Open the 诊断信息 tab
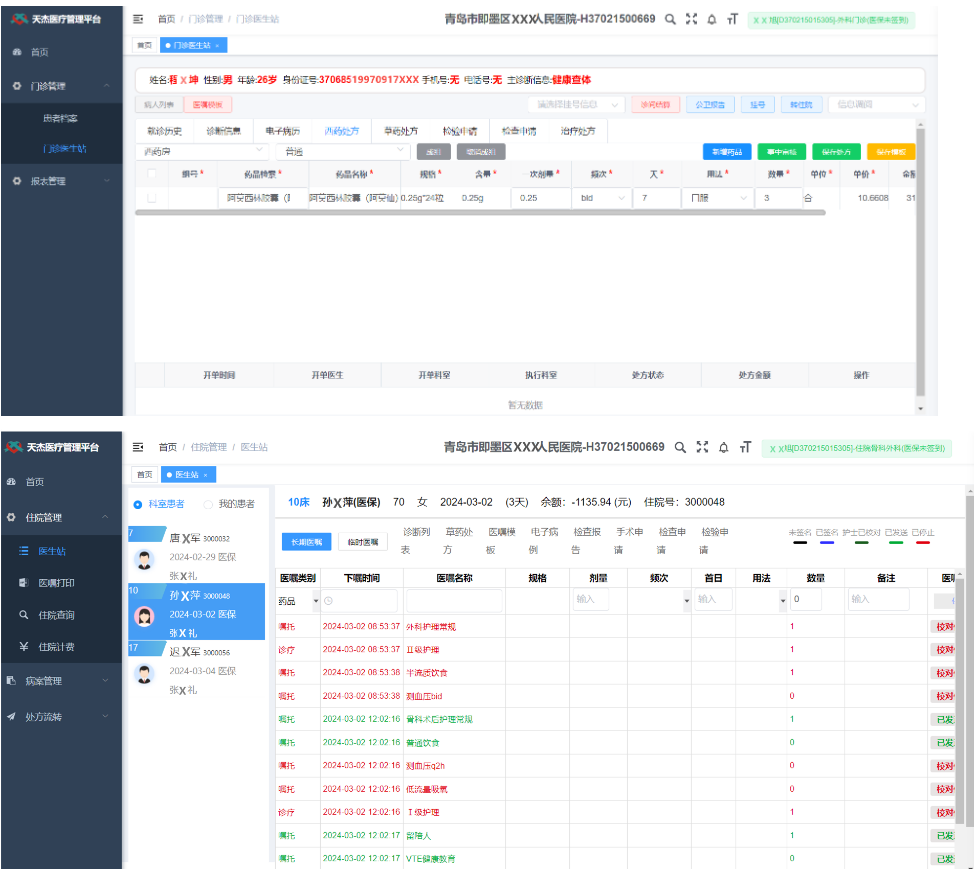The height and width of the screenshot is (869, 974). click(x=223, y=131)
